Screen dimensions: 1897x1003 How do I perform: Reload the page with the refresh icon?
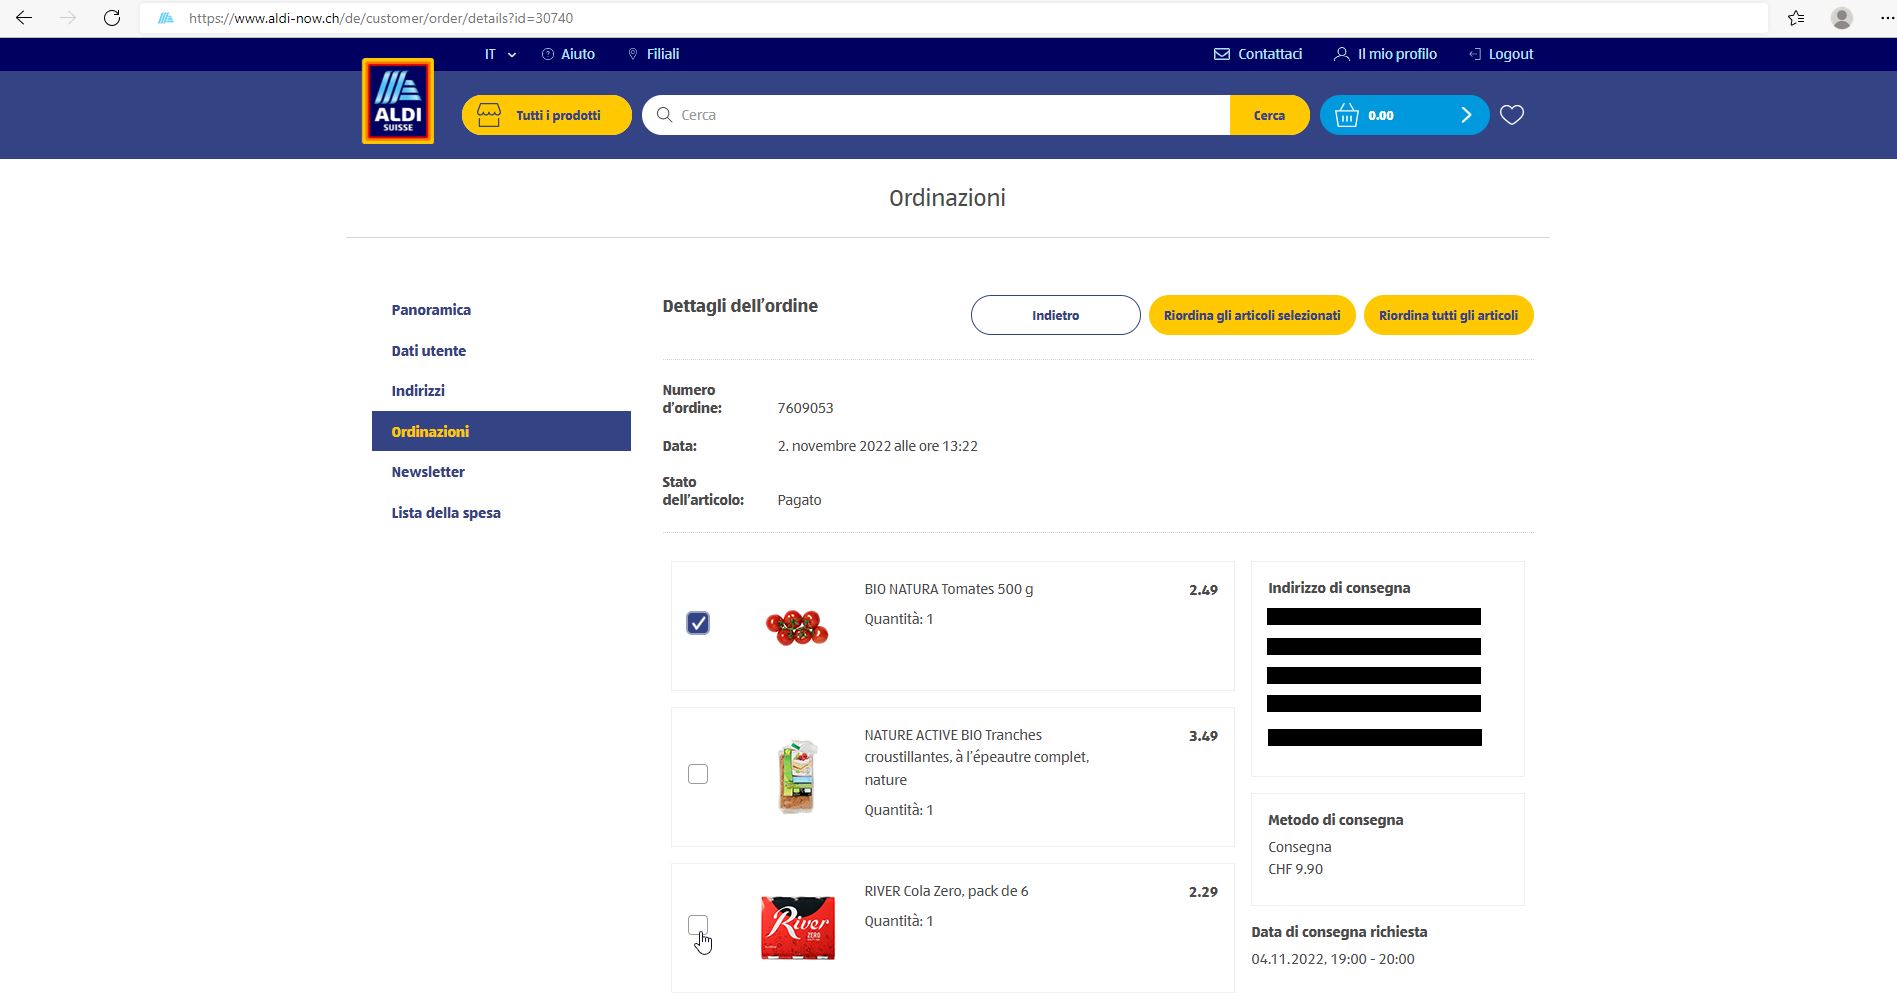[x=112, y=18]
